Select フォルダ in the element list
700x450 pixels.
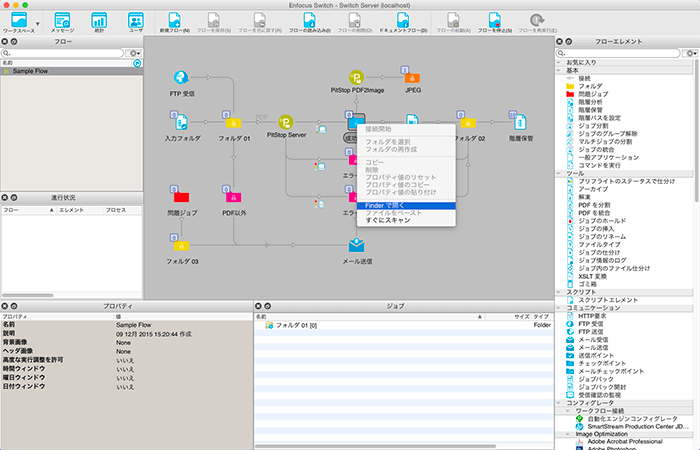pyautogui.click(x=590, y=86)
